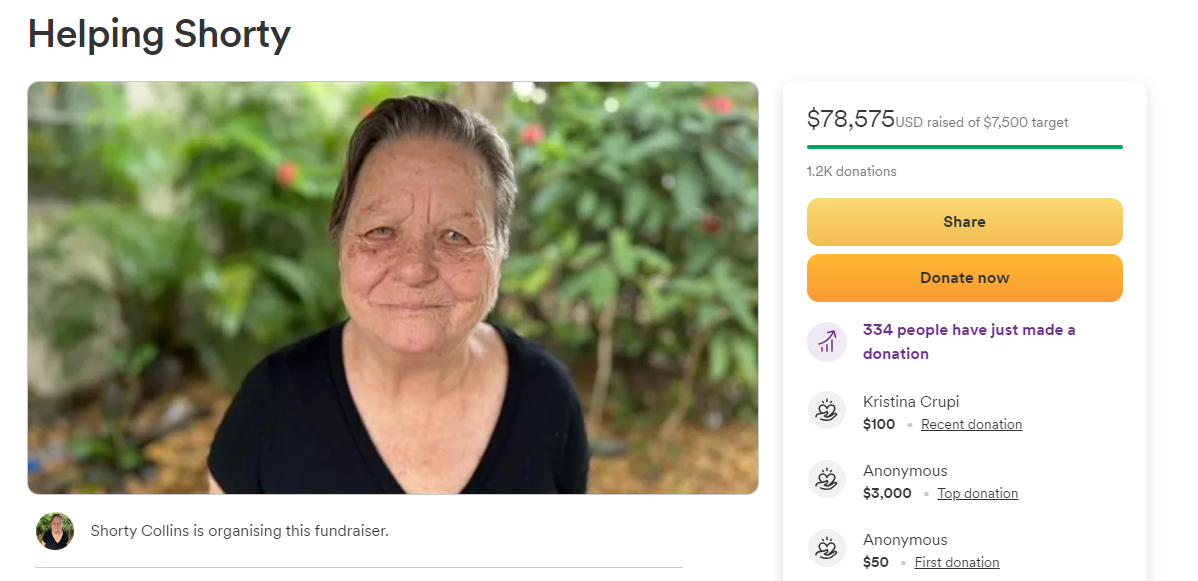Select the donor name Kristina Crupi
Viewport: 1198px width, 581px height.
coord(911,401)
